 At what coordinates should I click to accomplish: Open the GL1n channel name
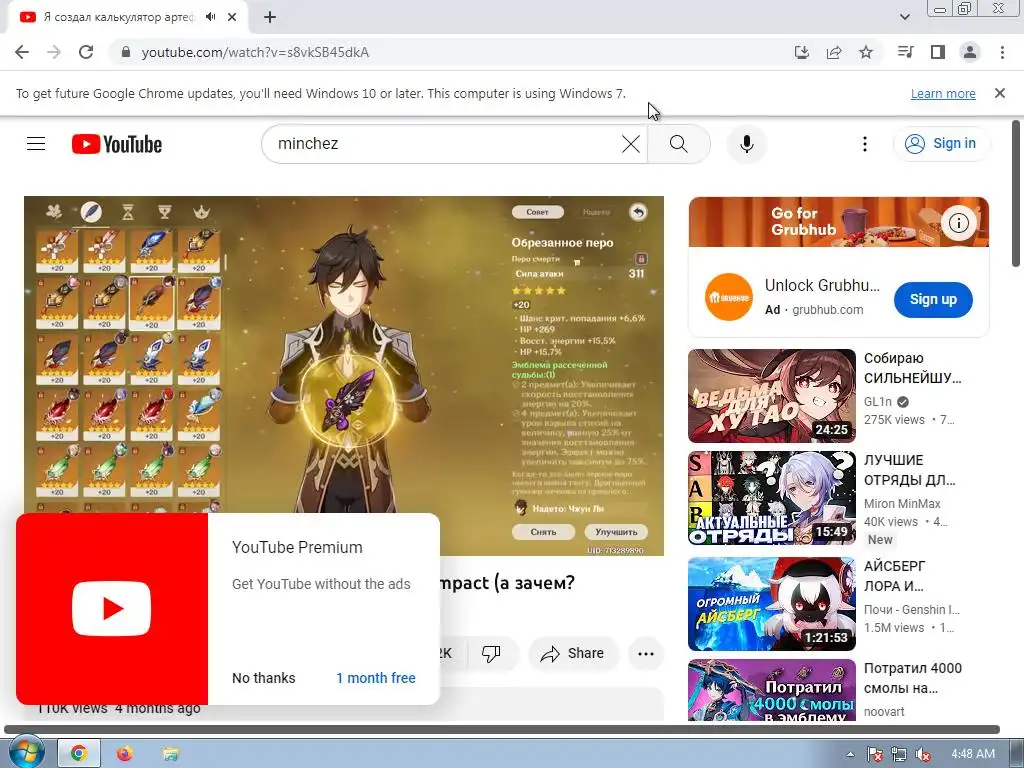pos(877,402)
